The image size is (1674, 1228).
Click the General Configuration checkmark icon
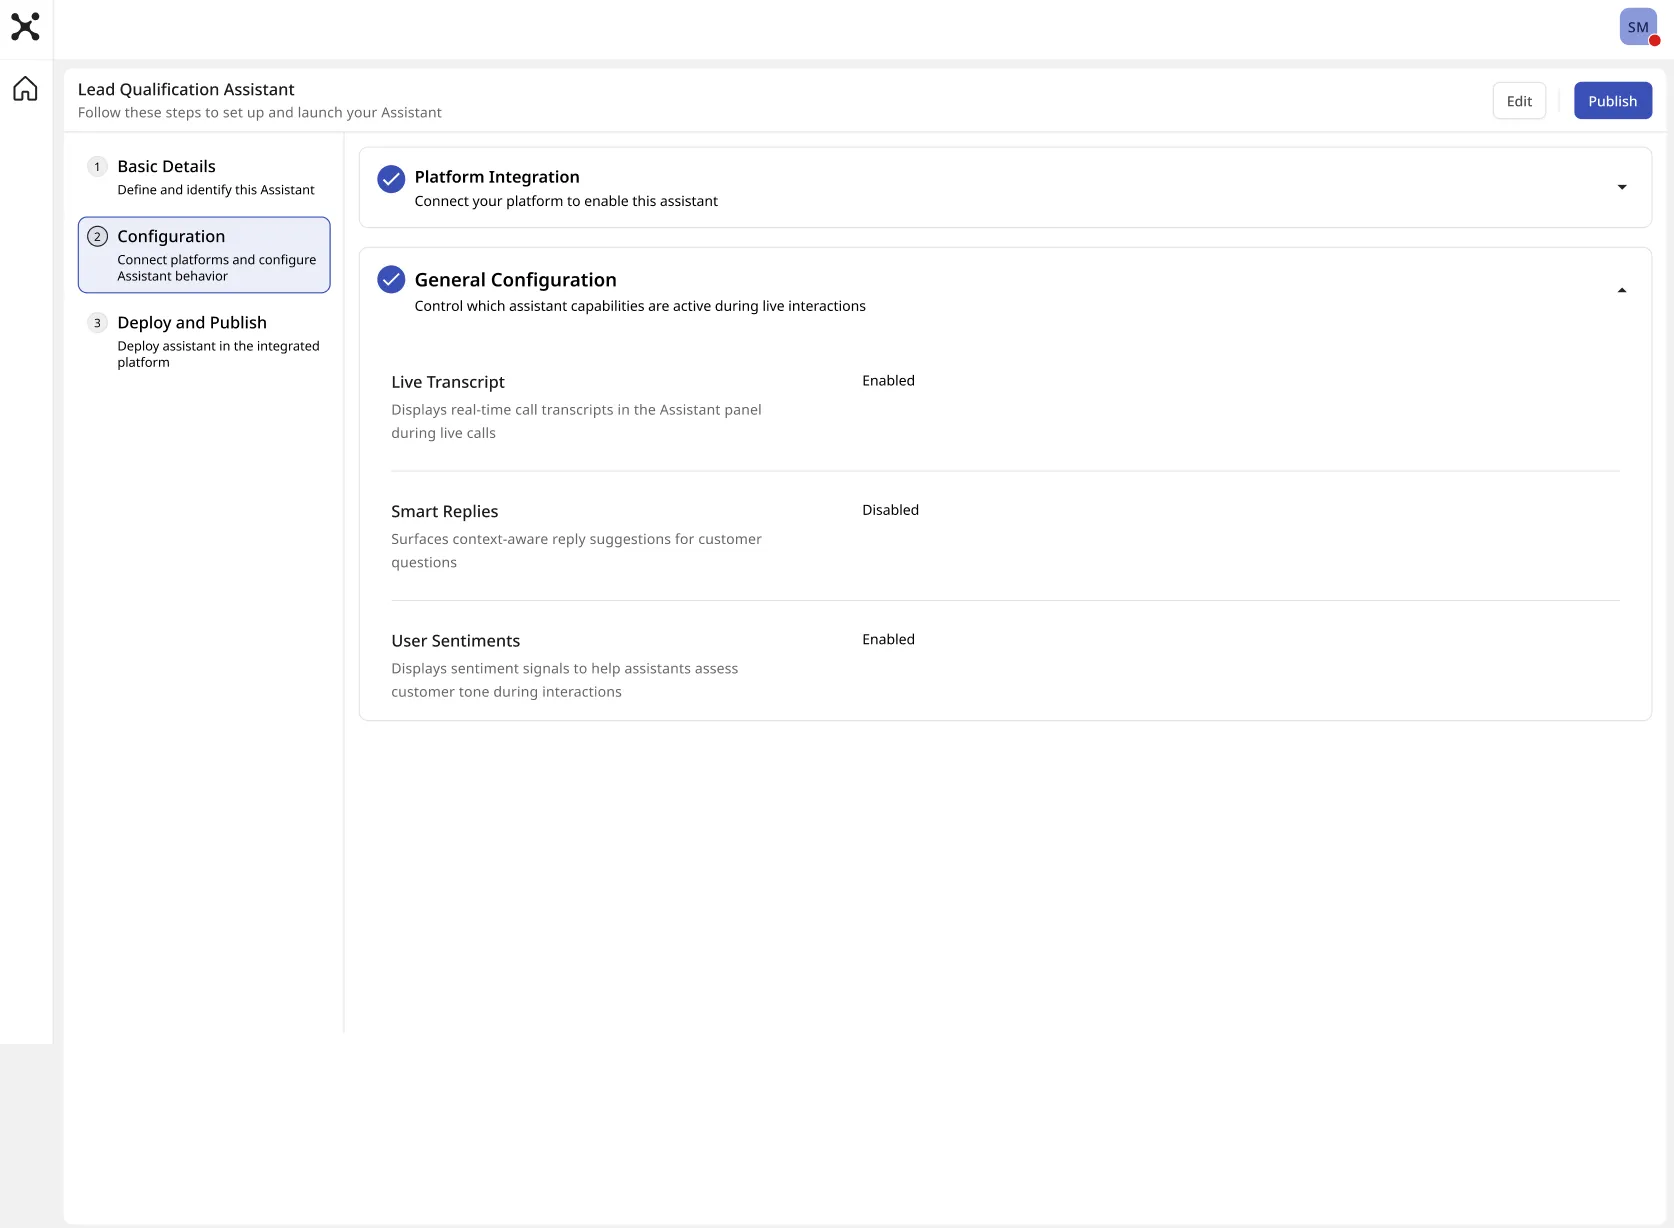coord(391,279)
